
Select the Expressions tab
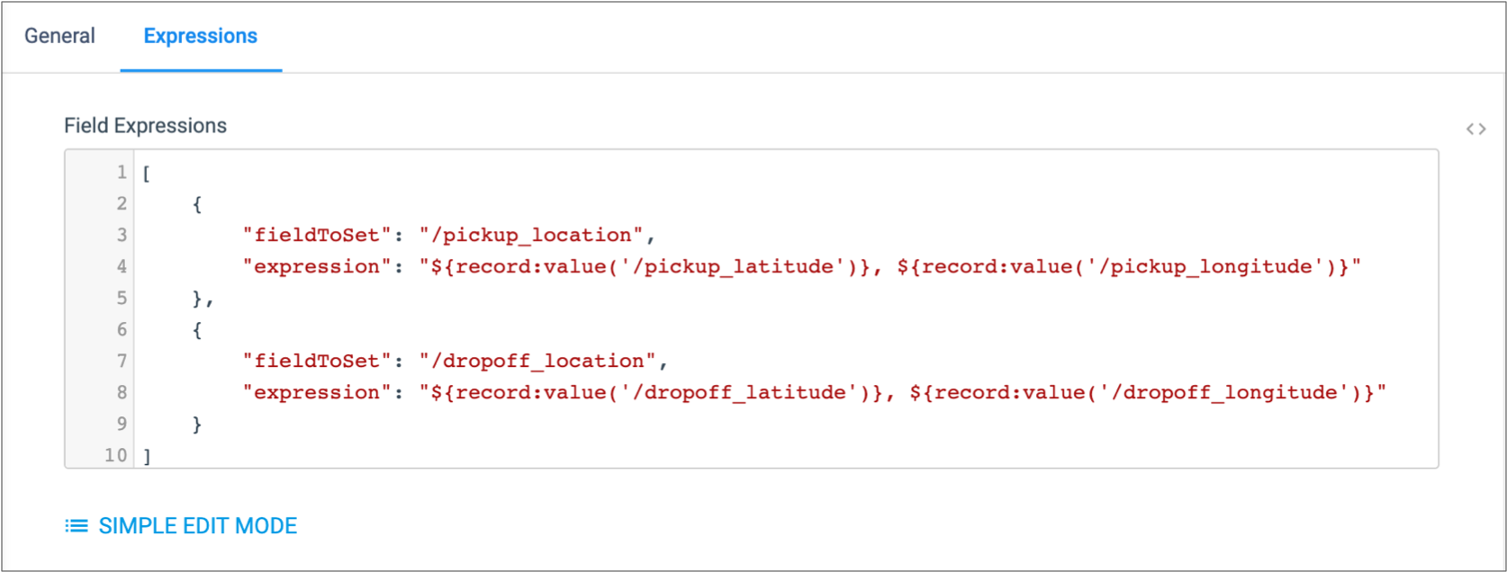200,37
